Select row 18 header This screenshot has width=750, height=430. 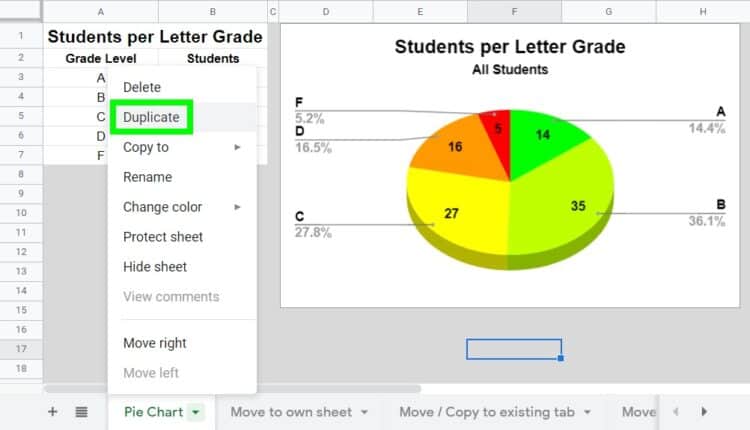point(21,368)
